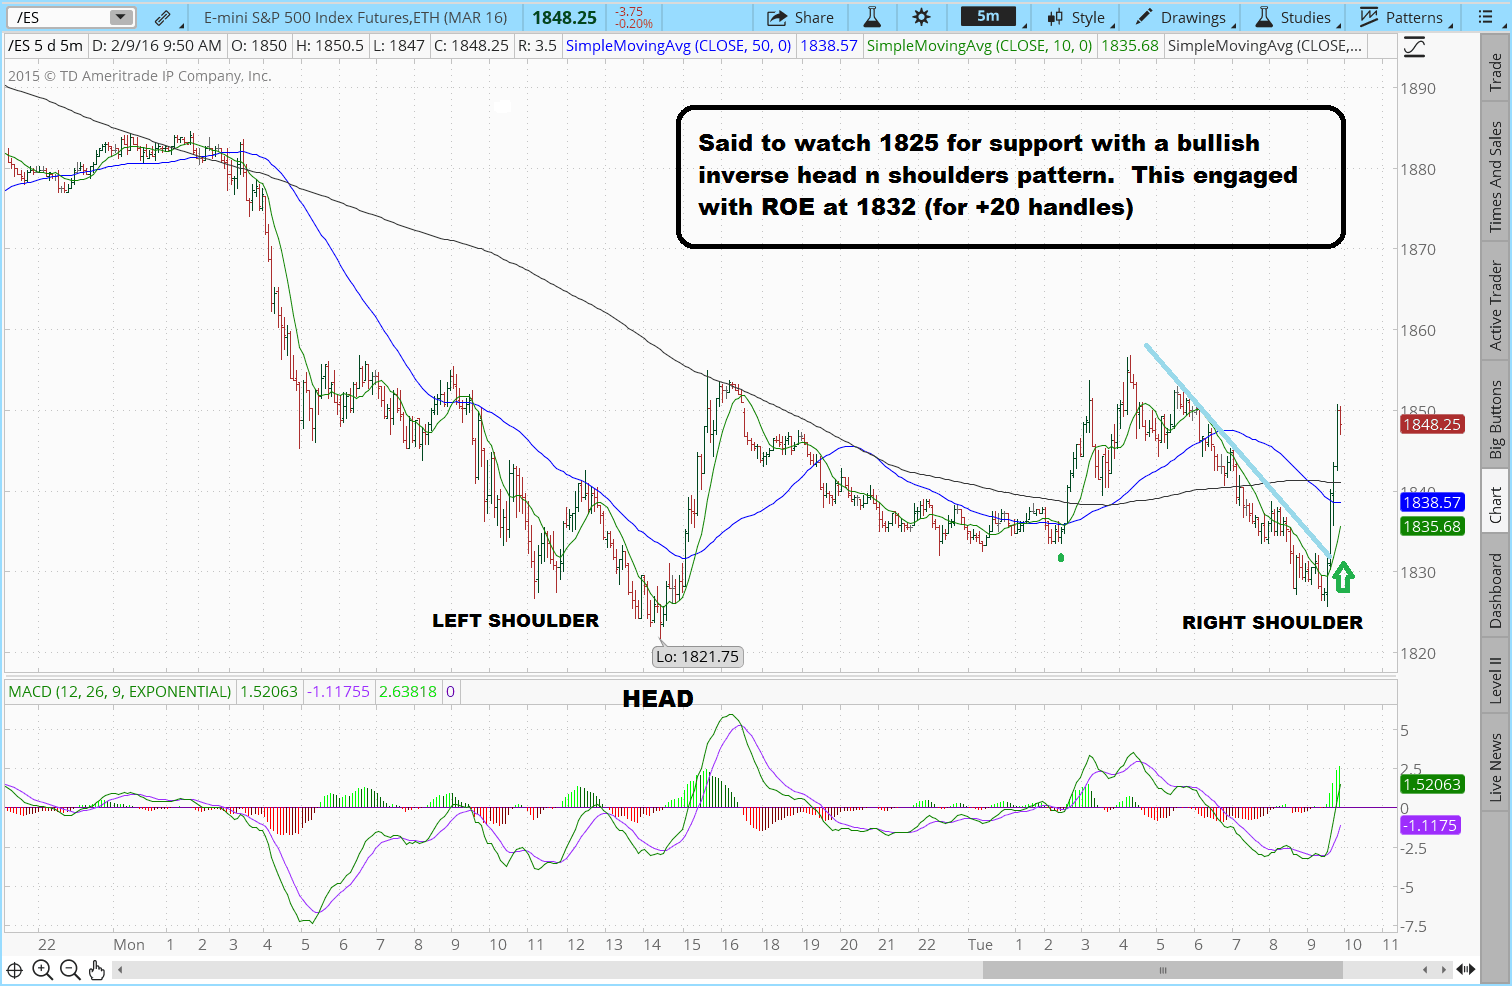The width and height of the screenshot is (1512, 986).
Task: Click the green 1835.68 axis price tag
Action: [x=1432, y=526]
